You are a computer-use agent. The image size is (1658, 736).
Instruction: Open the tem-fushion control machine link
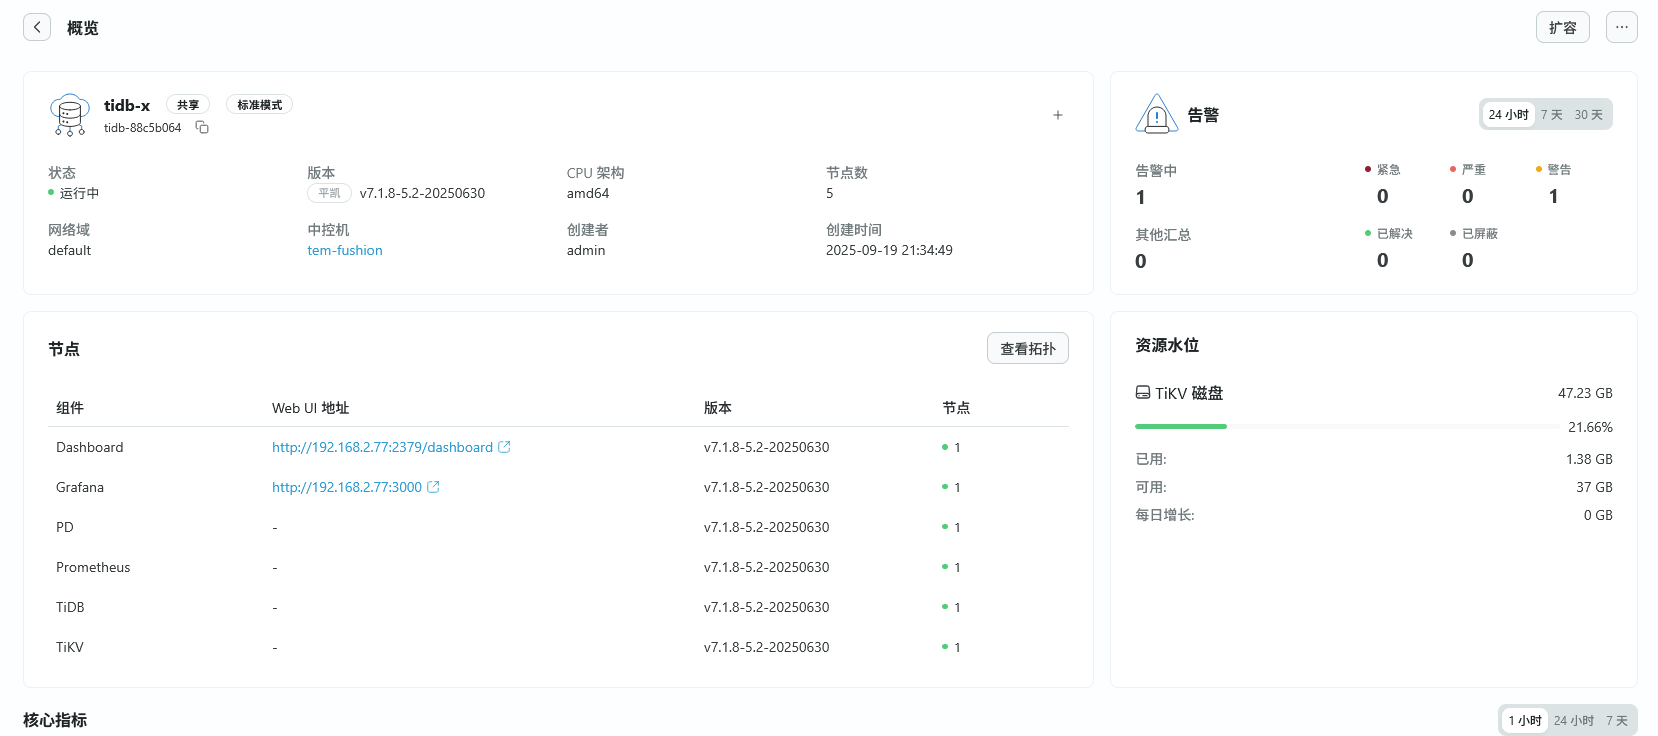pos(345,250)
